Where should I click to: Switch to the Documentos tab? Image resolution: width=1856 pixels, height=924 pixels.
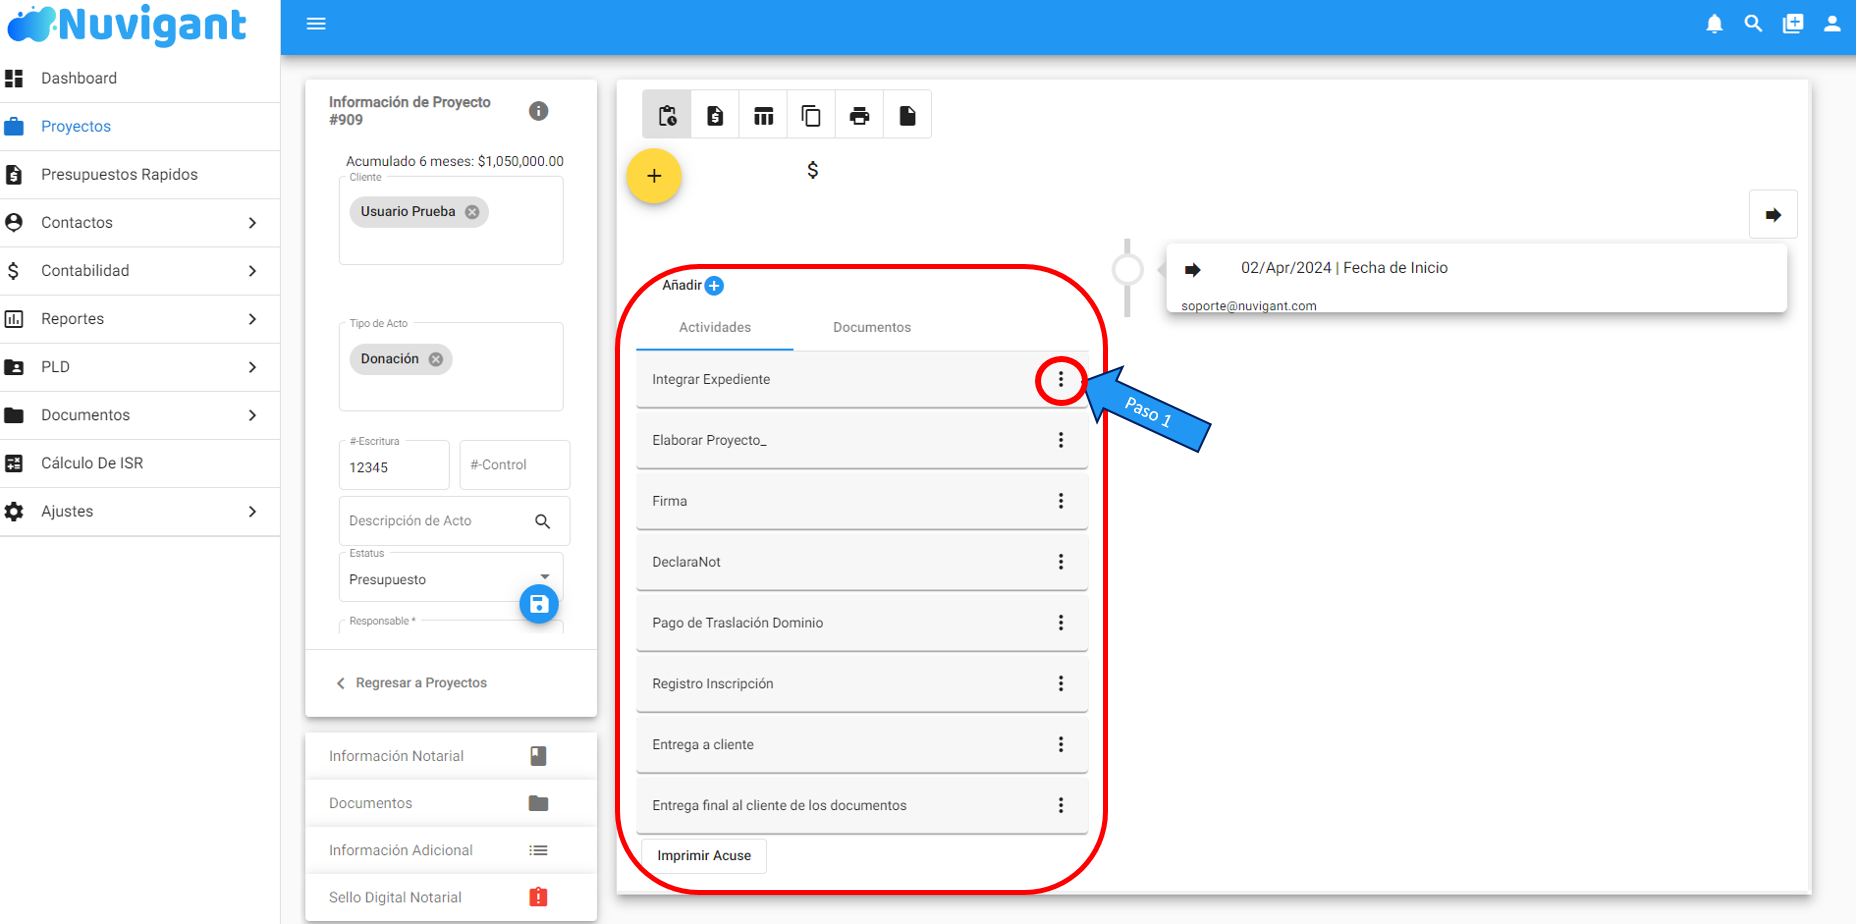[x=872, y=328]
